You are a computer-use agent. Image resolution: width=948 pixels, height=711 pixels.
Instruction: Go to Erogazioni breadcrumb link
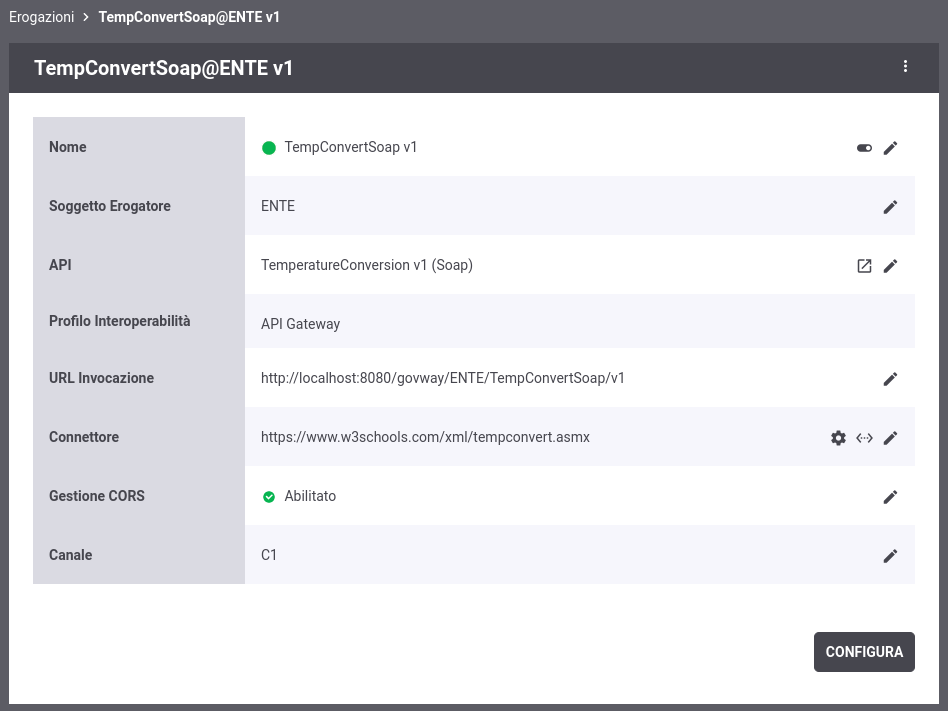(x=41, y=17)
